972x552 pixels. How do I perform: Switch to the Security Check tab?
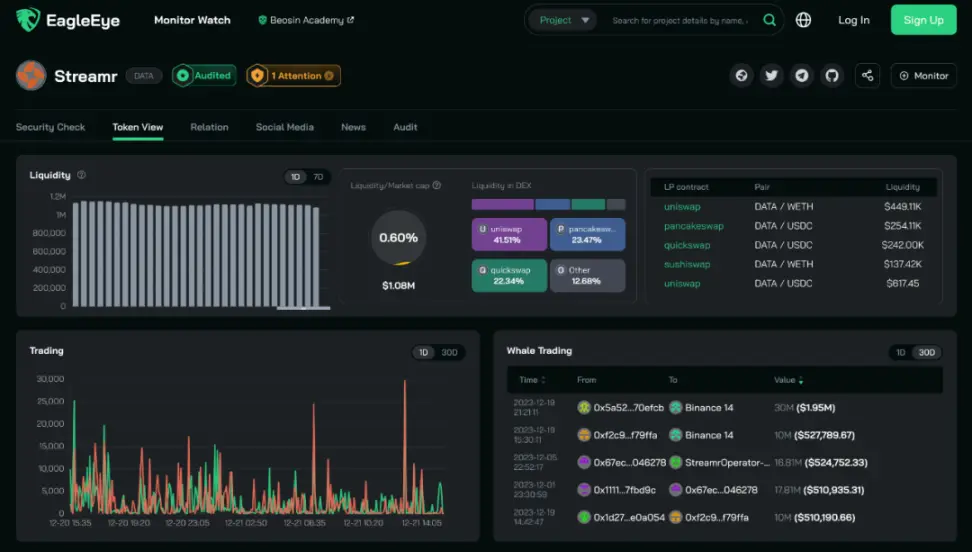click(x=50, y=127)
